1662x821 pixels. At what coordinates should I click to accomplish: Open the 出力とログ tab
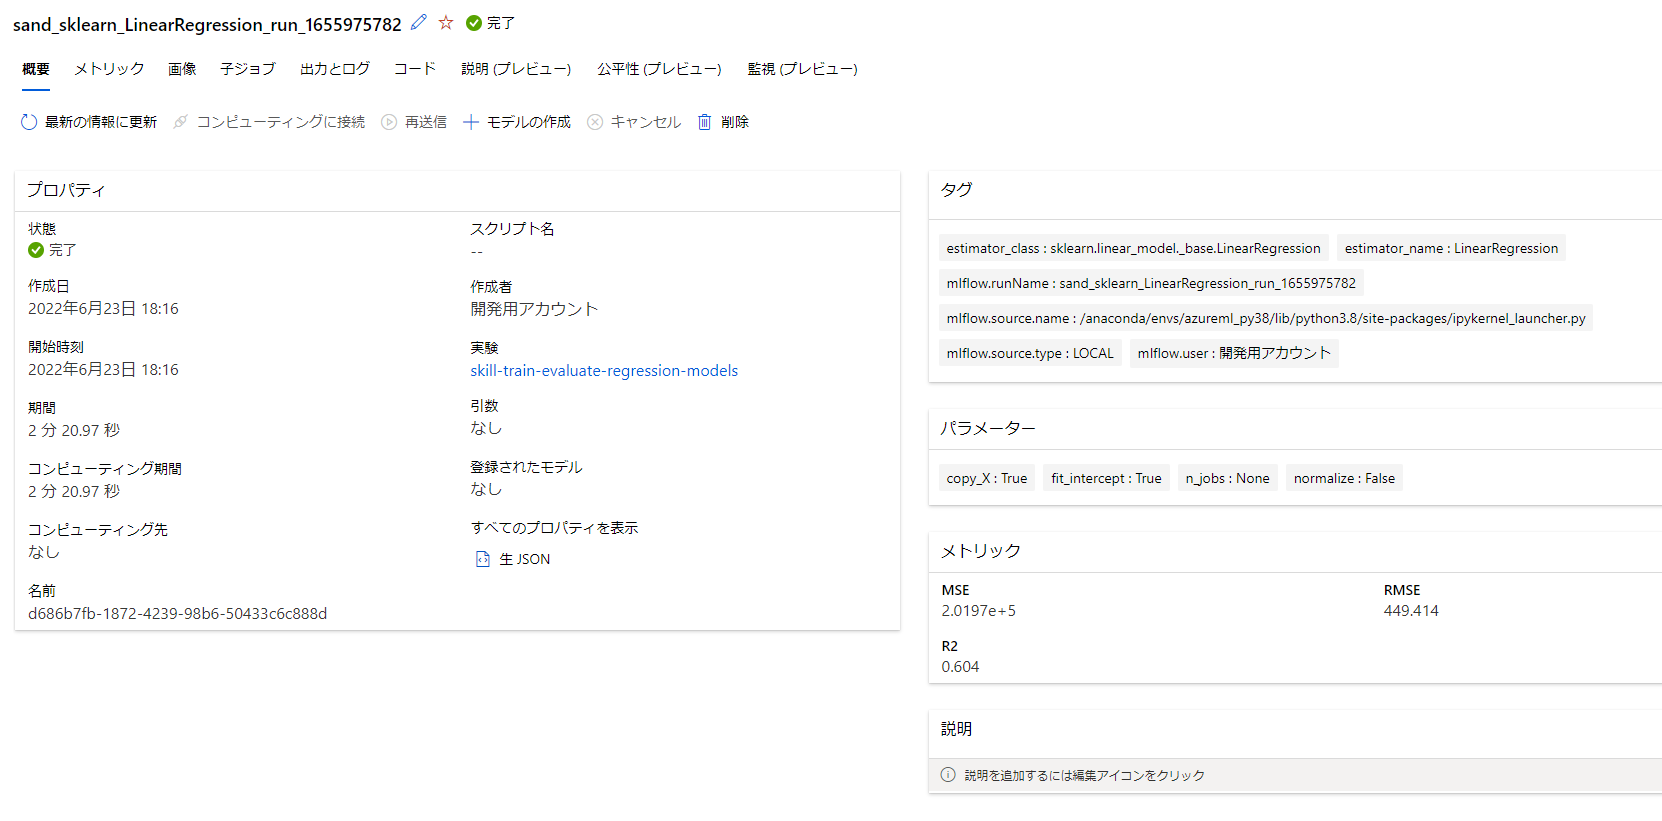(x=335, y=69)
